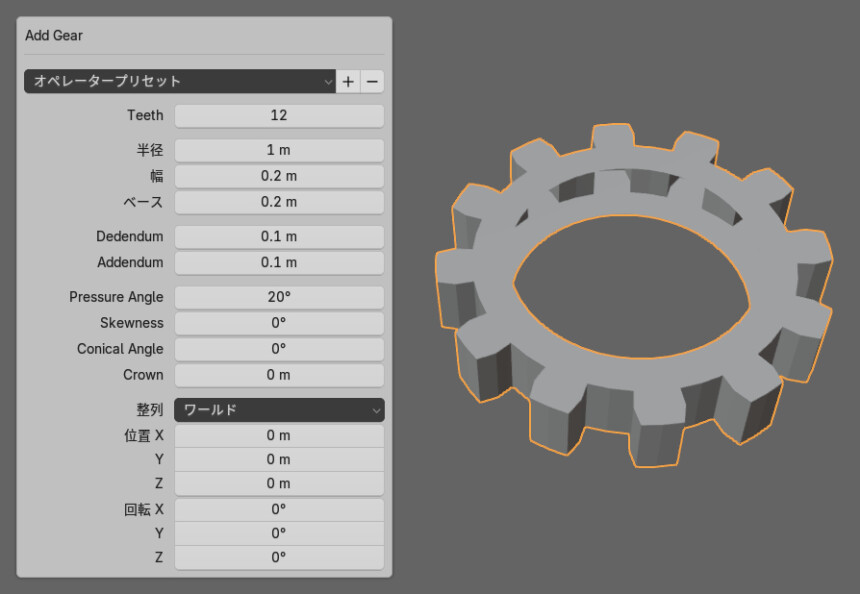Click the Pressure Angle label
This screenshot has width=860, height=594.
[116, 297]
